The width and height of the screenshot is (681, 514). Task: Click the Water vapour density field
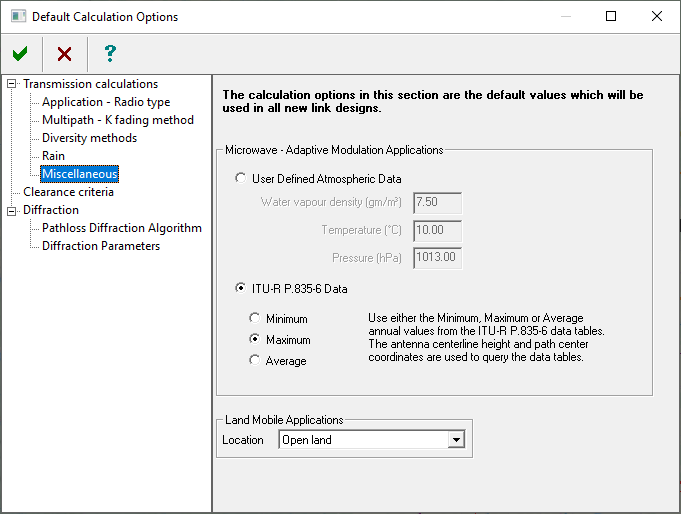(436, 203)
